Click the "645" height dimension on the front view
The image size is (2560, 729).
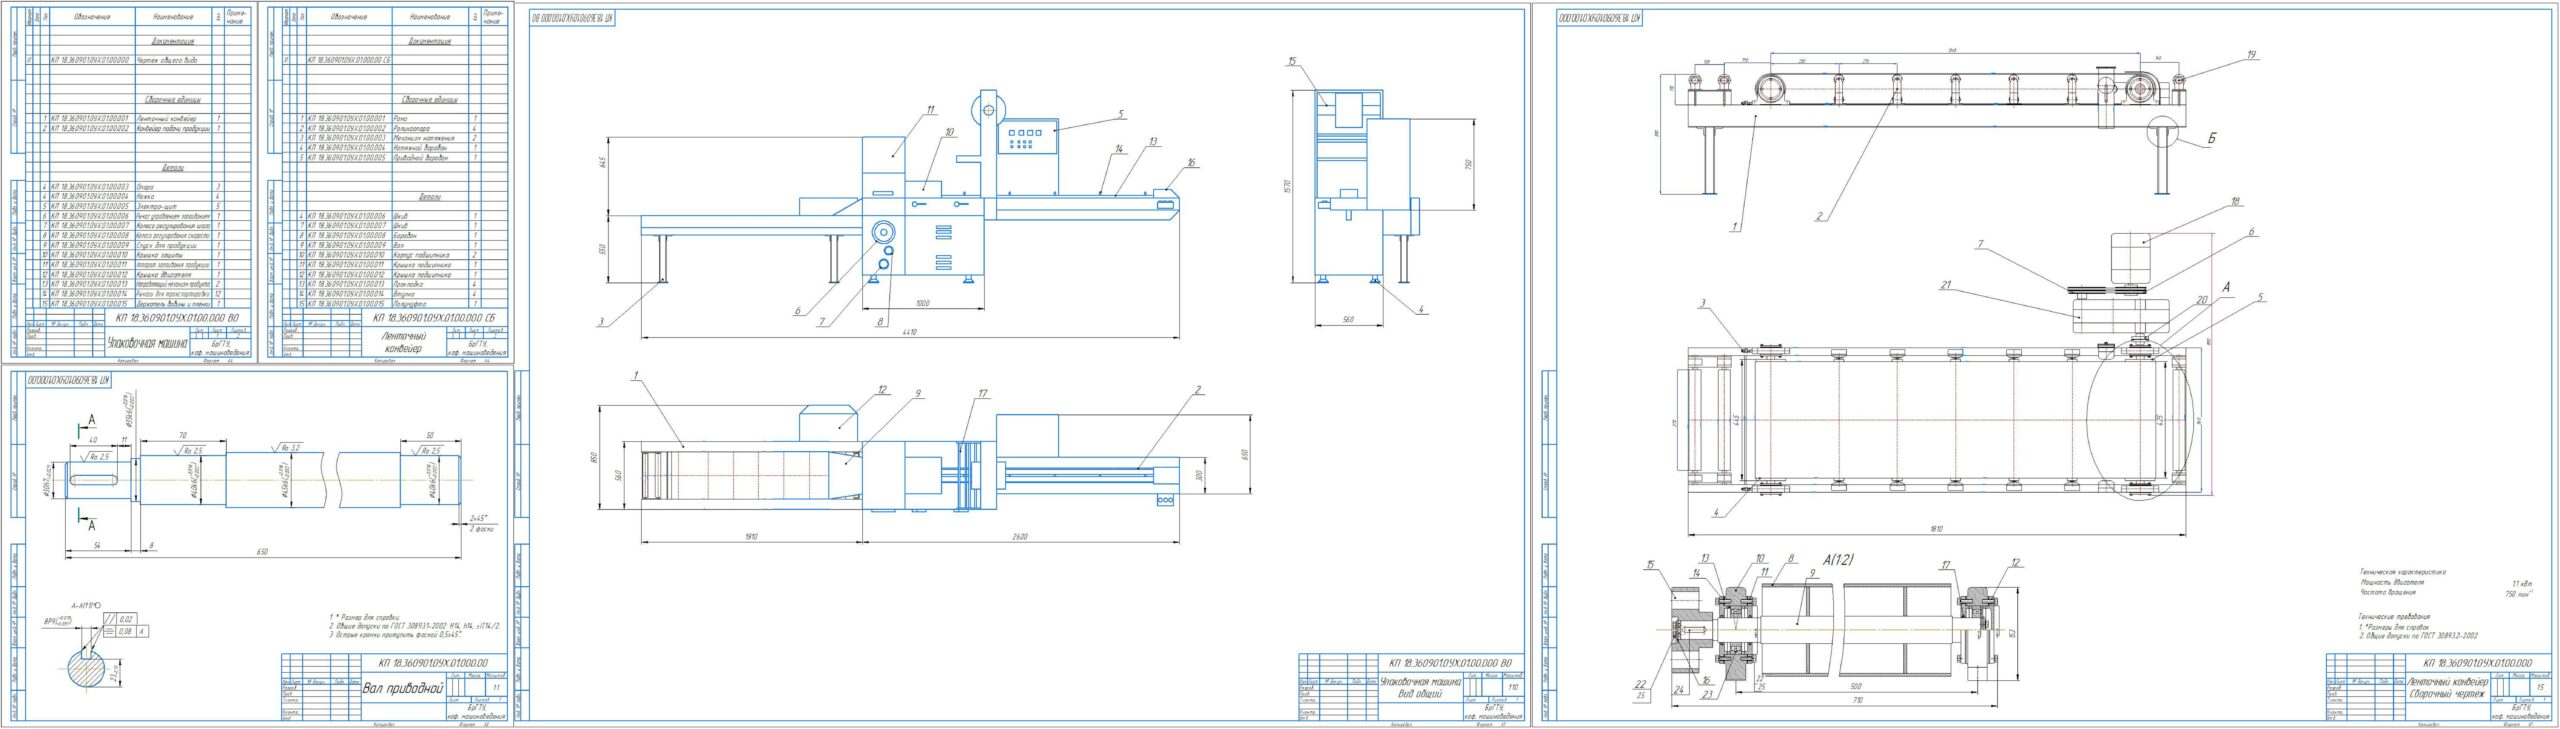point(604,163)
